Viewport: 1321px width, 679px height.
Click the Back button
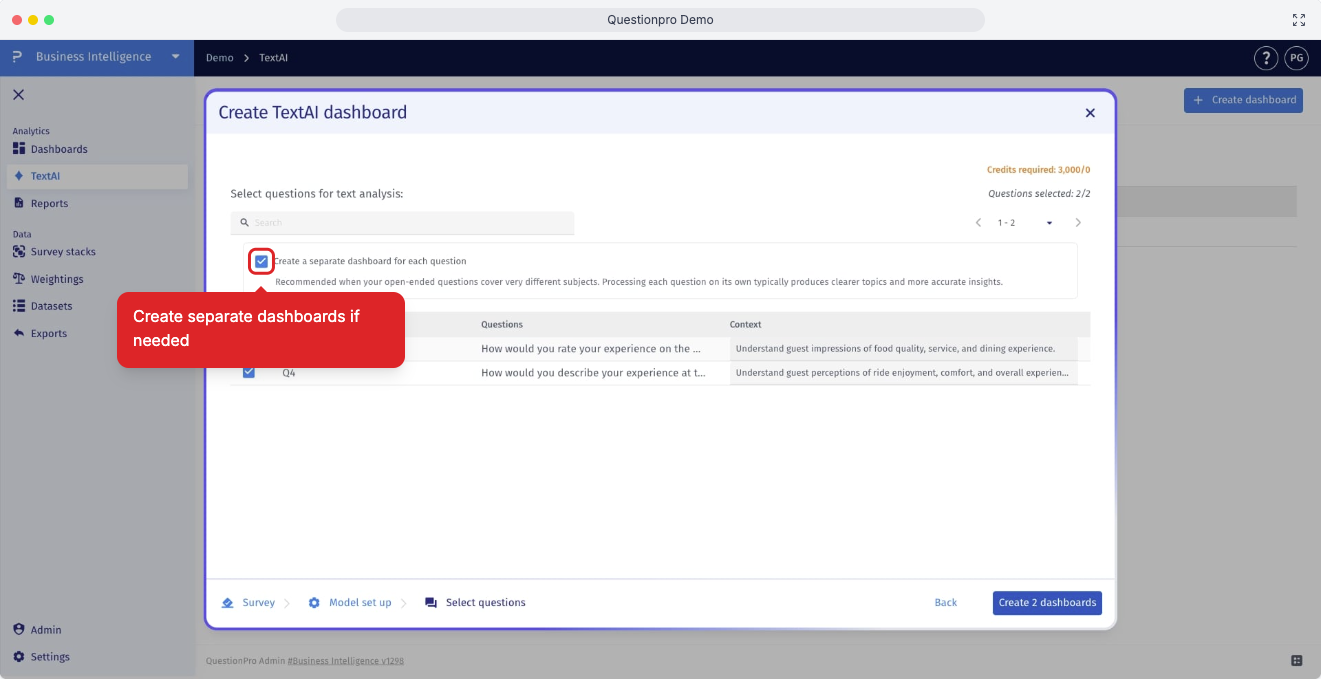[x=946, y=603]
